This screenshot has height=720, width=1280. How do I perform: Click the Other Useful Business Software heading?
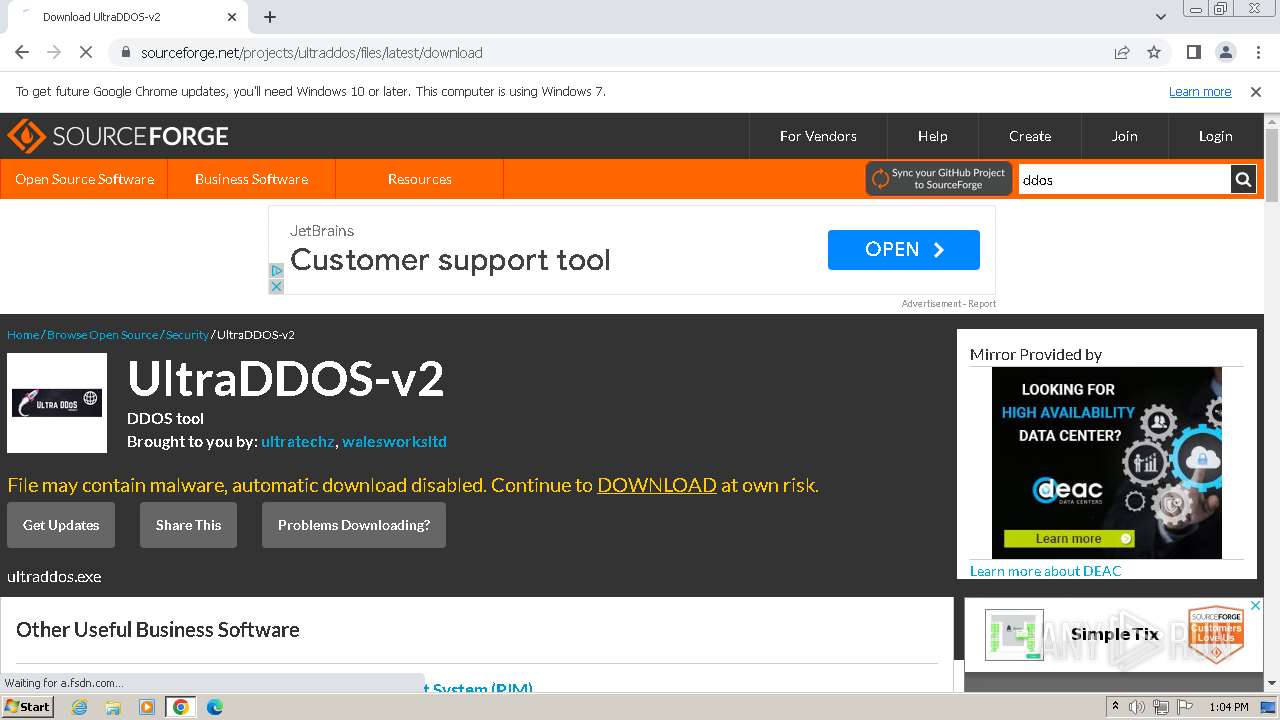tap(158, 630)
